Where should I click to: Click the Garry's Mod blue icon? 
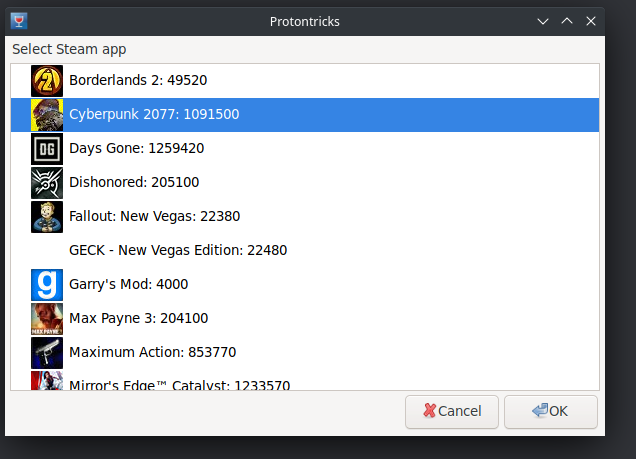point(47,284)
